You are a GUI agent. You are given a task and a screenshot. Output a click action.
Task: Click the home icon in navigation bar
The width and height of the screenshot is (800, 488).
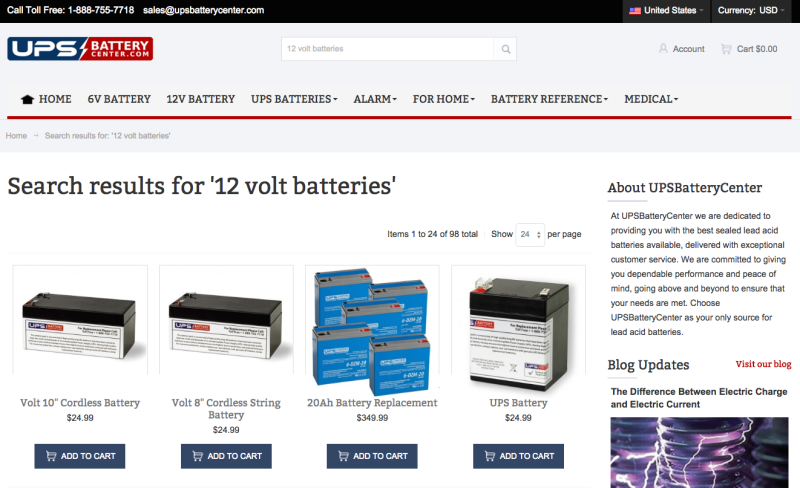tap(27, 100)
